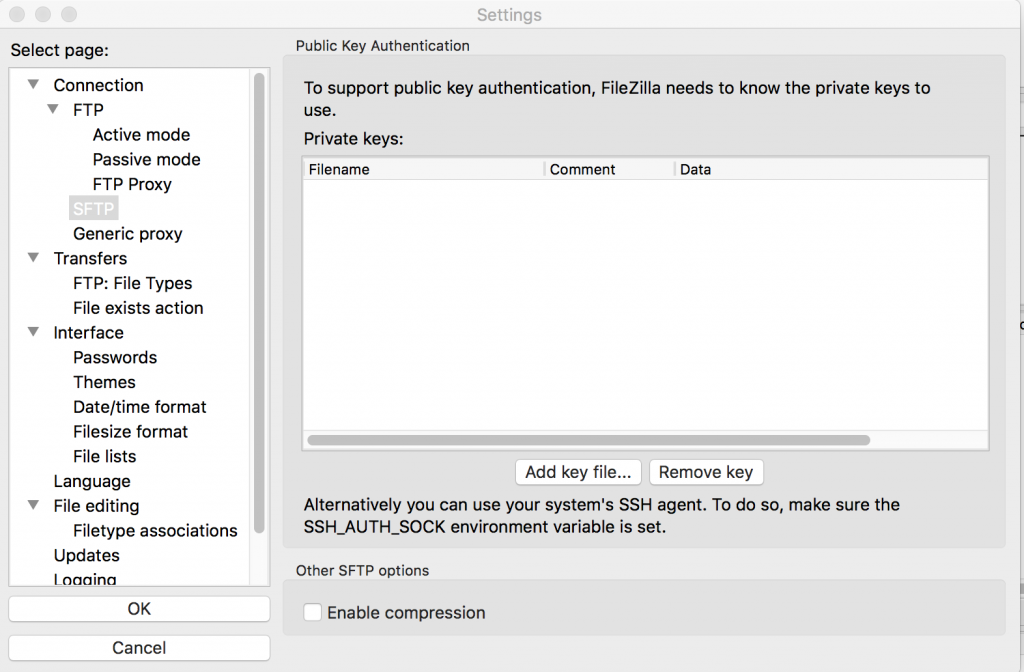Collapse the FTP subtree arrow

pos(53,110)
